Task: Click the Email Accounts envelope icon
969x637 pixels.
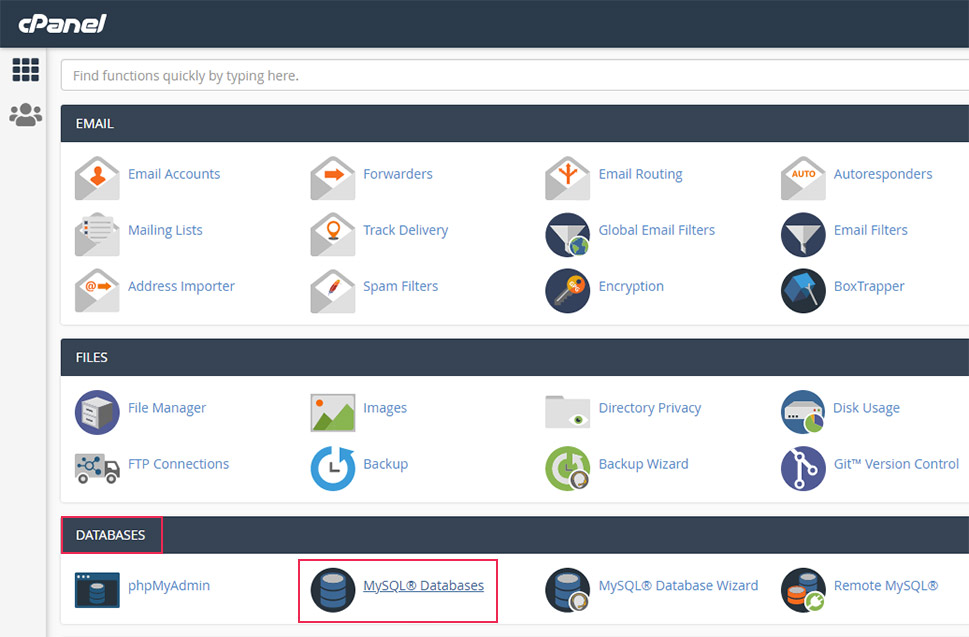Action: tap(97, 178)
